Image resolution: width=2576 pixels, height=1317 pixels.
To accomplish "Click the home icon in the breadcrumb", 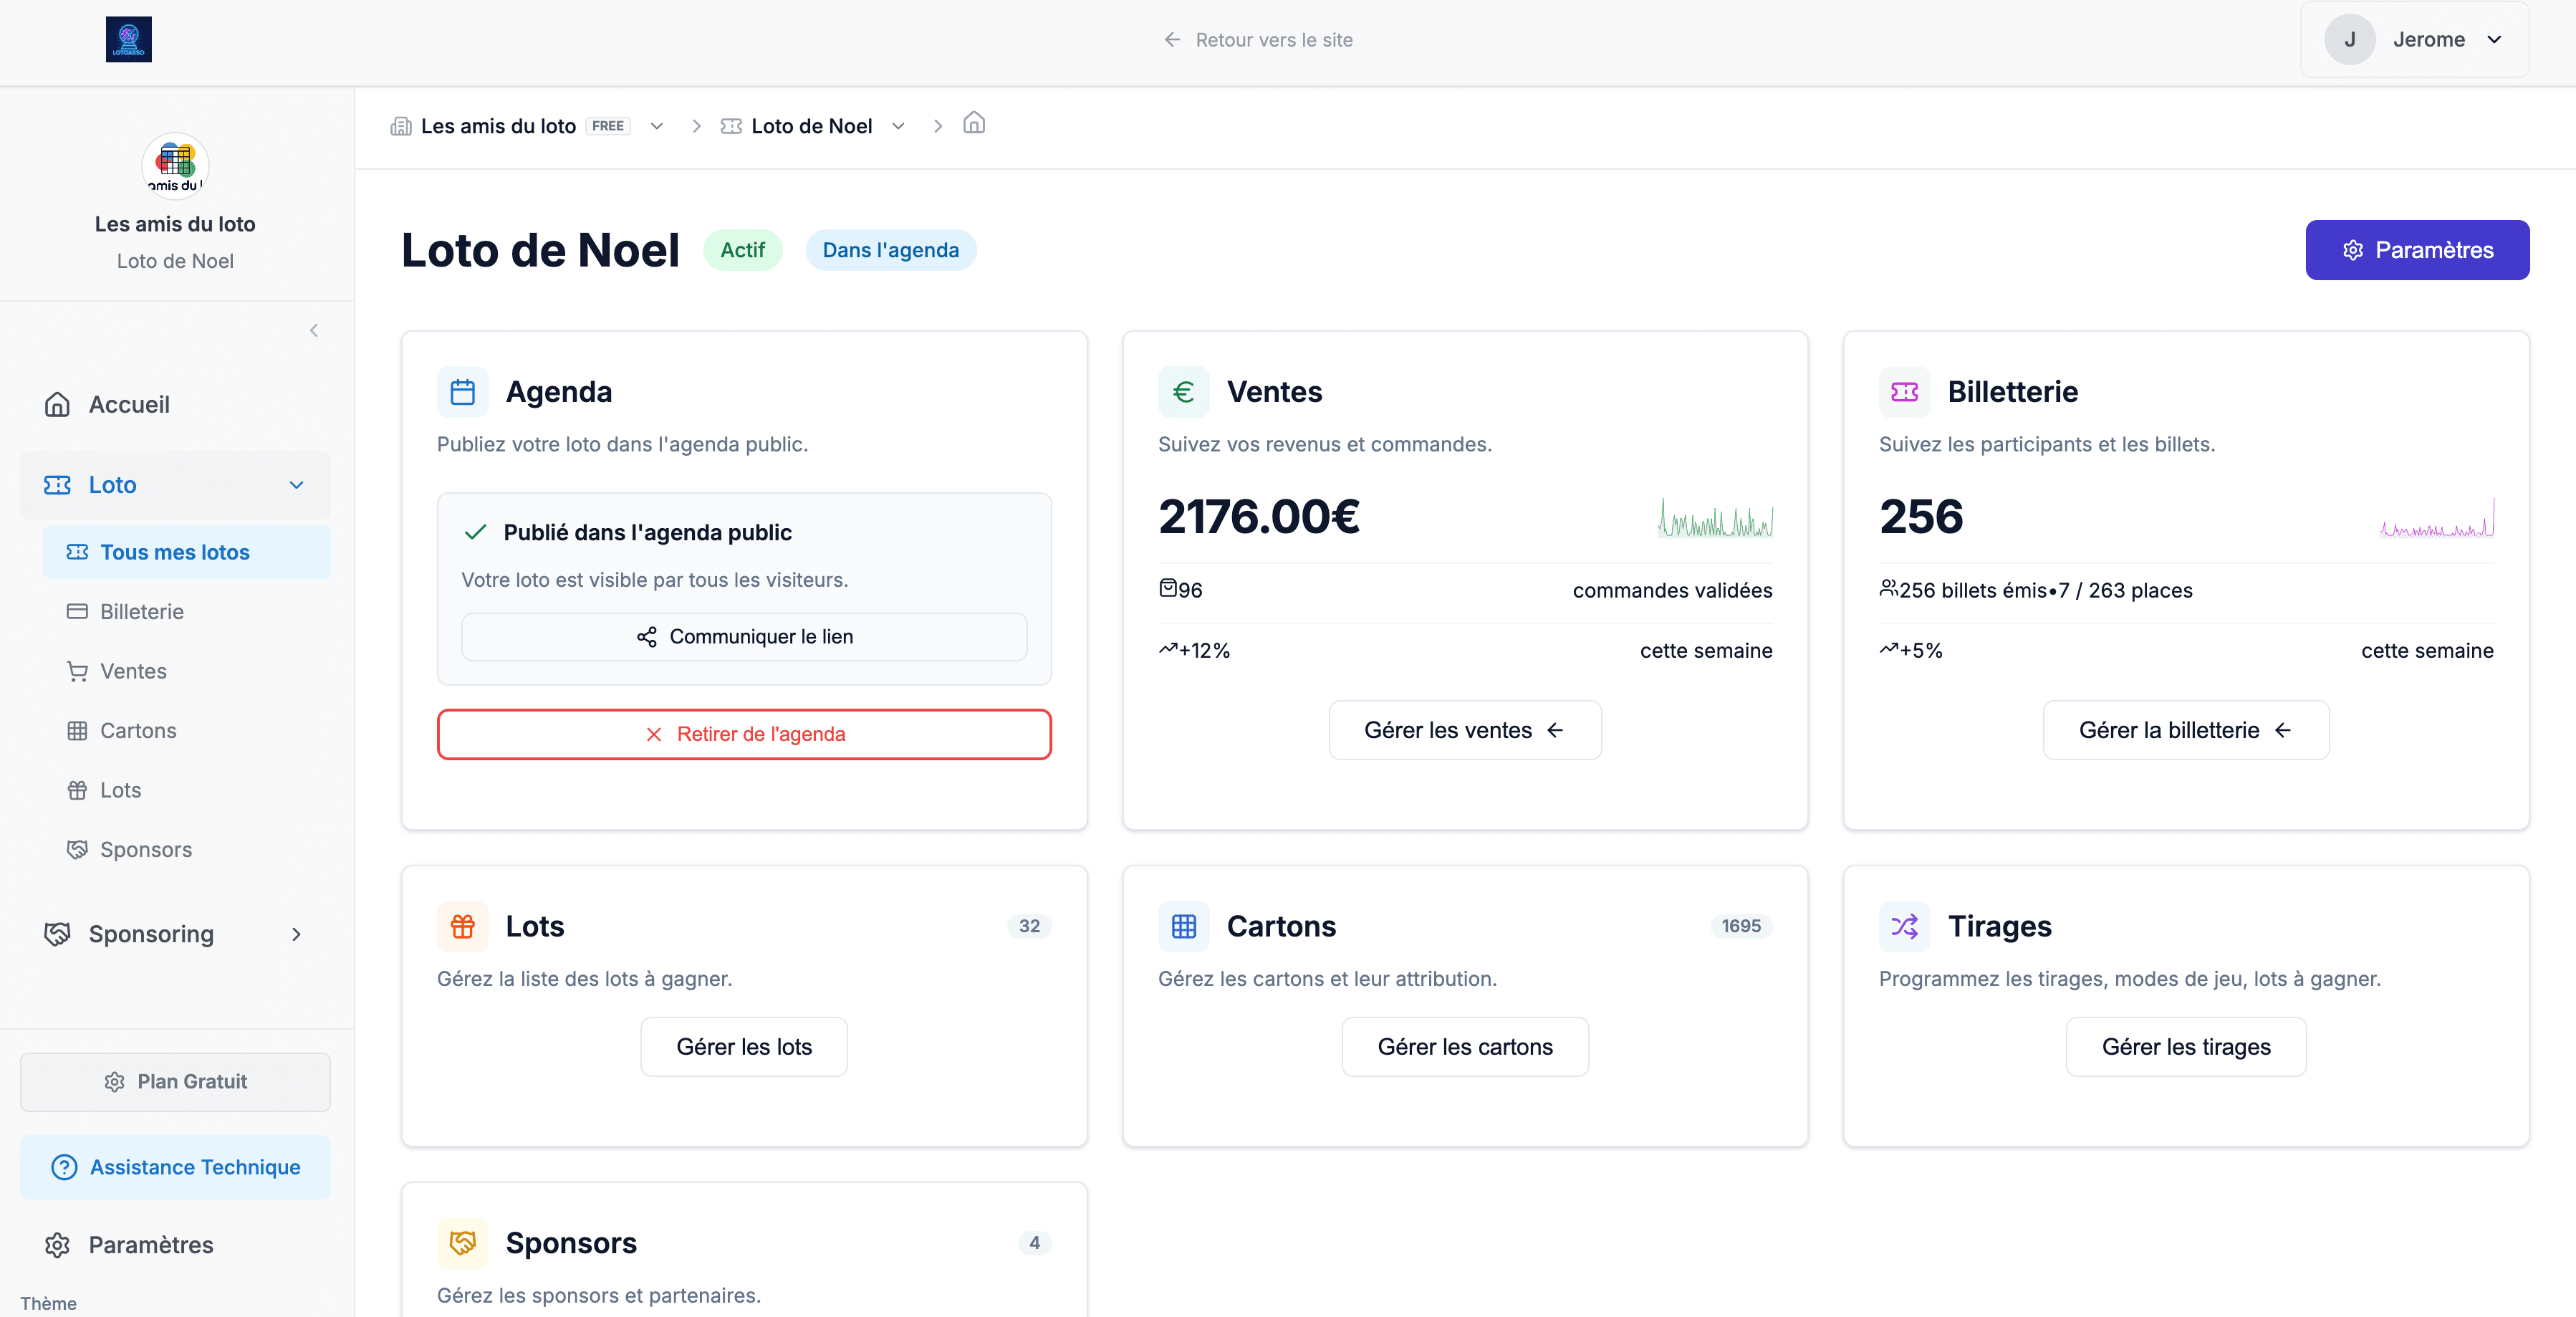I will [x=974, y=124].
